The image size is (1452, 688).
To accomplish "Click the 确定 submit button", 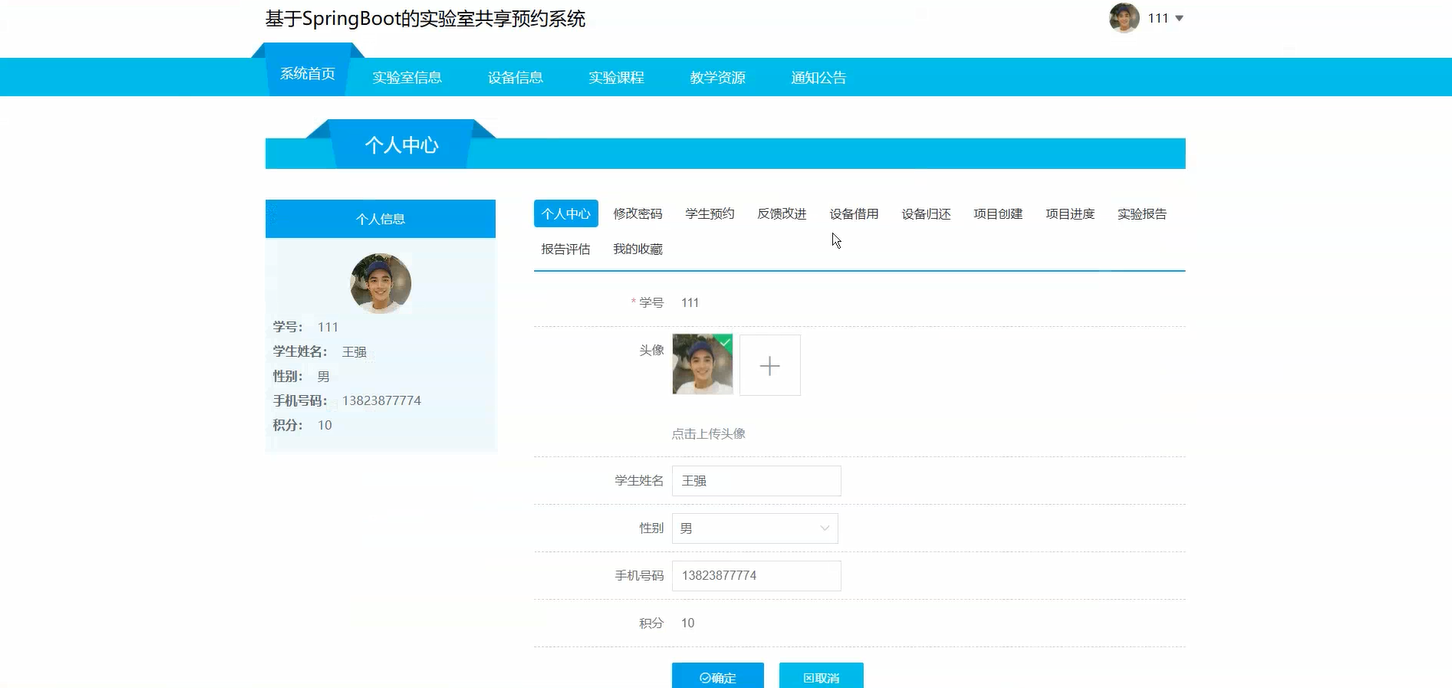I will tap(717, 676).
